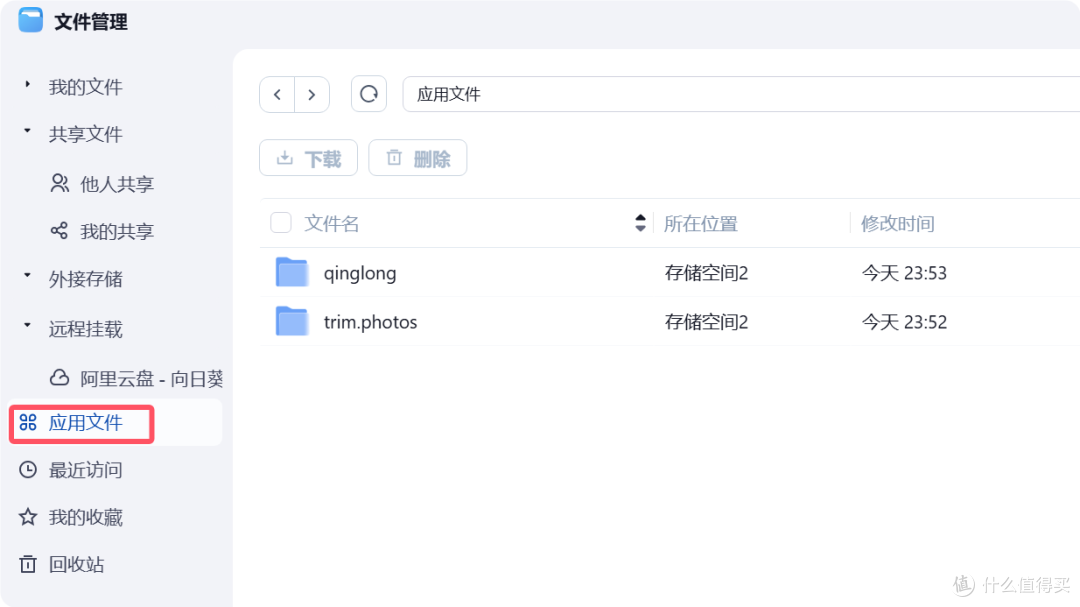
Task: Click the qinglong folder icon
Action: tap(291, 271)
